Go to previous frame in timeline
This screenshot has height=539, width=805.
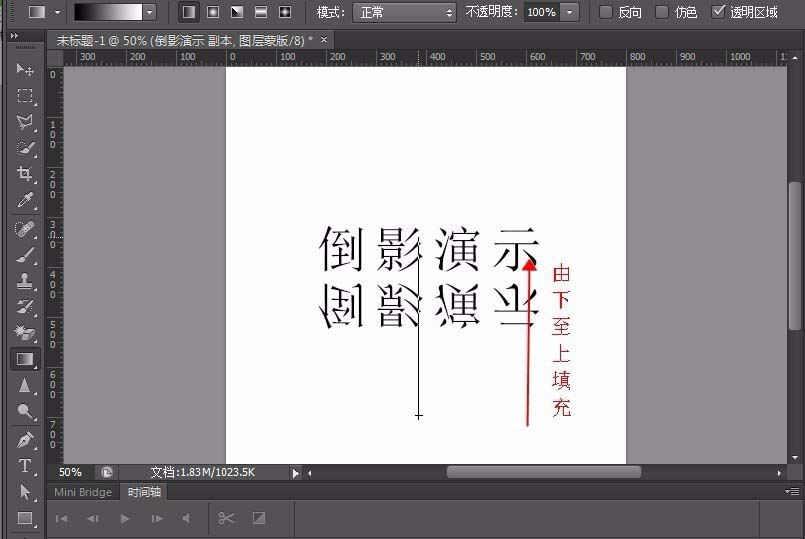coord(93,518)
